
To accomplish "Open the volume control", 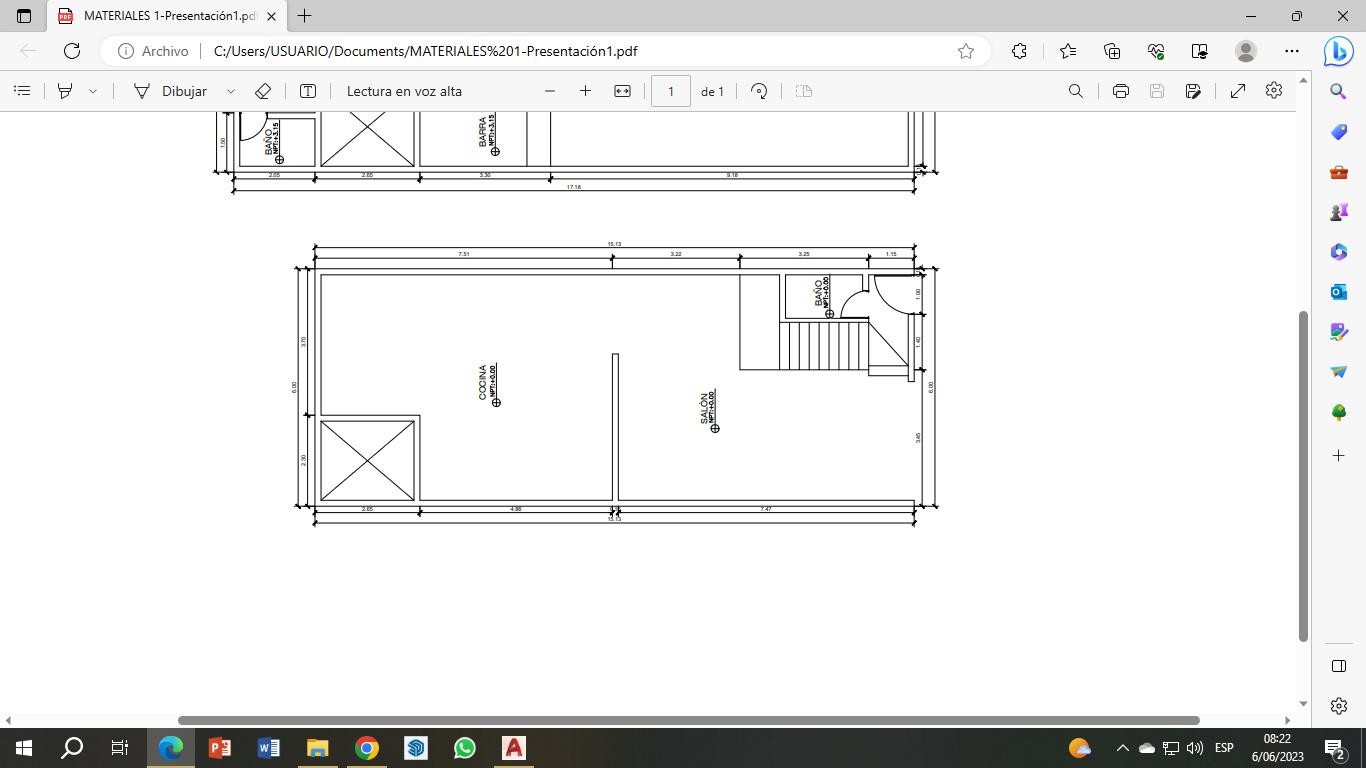I will 1195,748.
